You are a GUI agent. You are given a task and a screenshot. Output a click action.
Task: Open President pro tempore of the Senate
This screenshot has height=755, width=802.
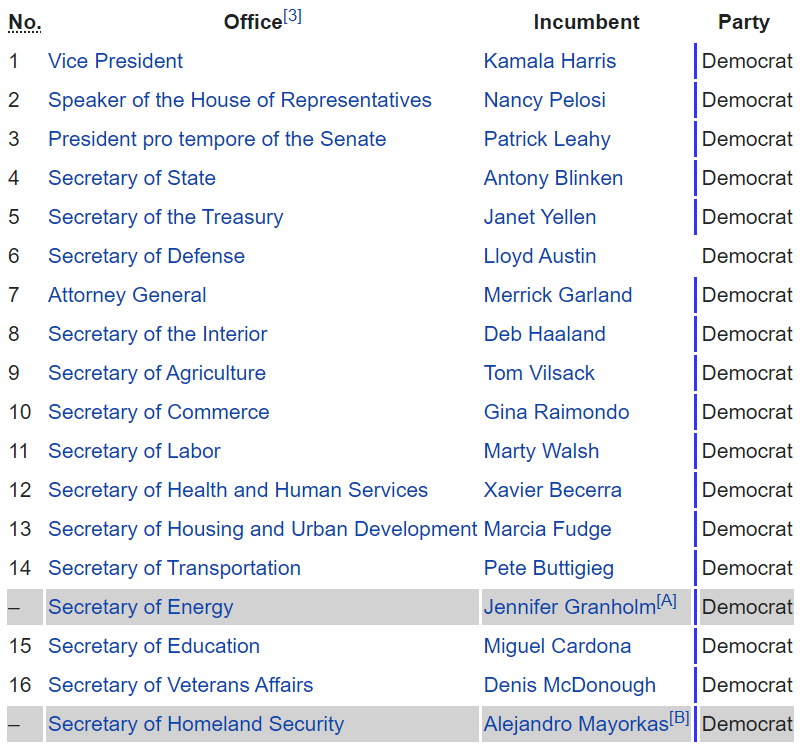[x=216, y=139]
